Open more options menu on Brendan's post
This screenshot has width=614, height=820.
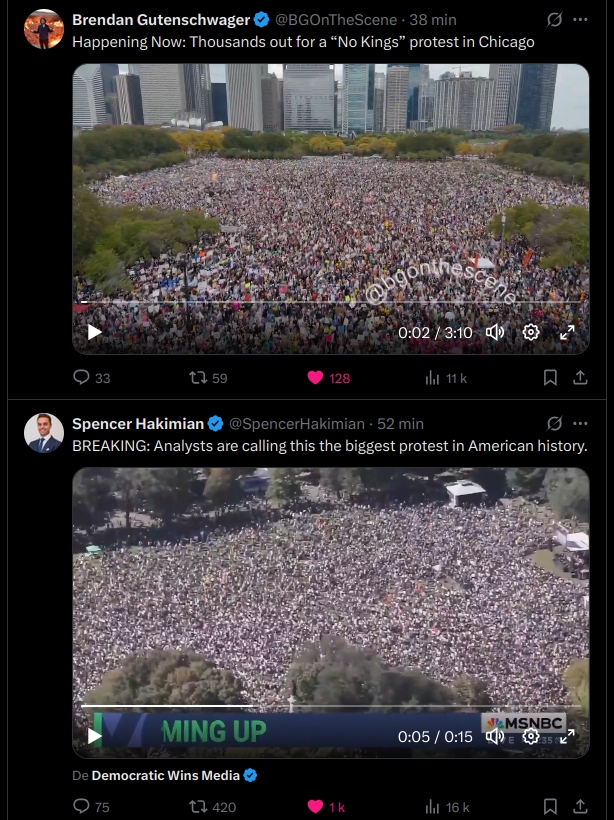click(580, 20)
